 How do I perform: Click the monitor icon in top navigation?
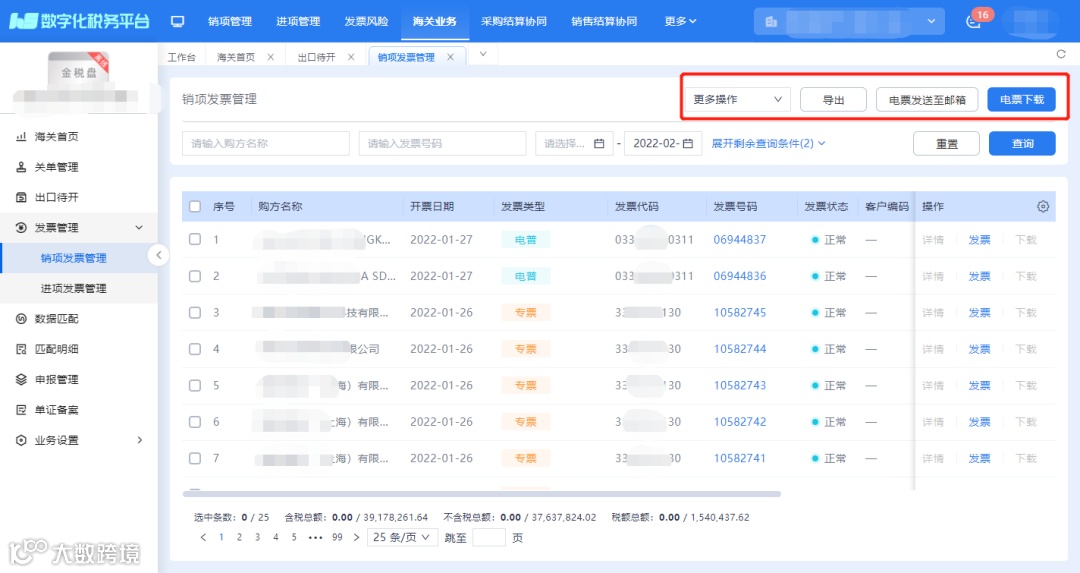(x=177, y=21)
